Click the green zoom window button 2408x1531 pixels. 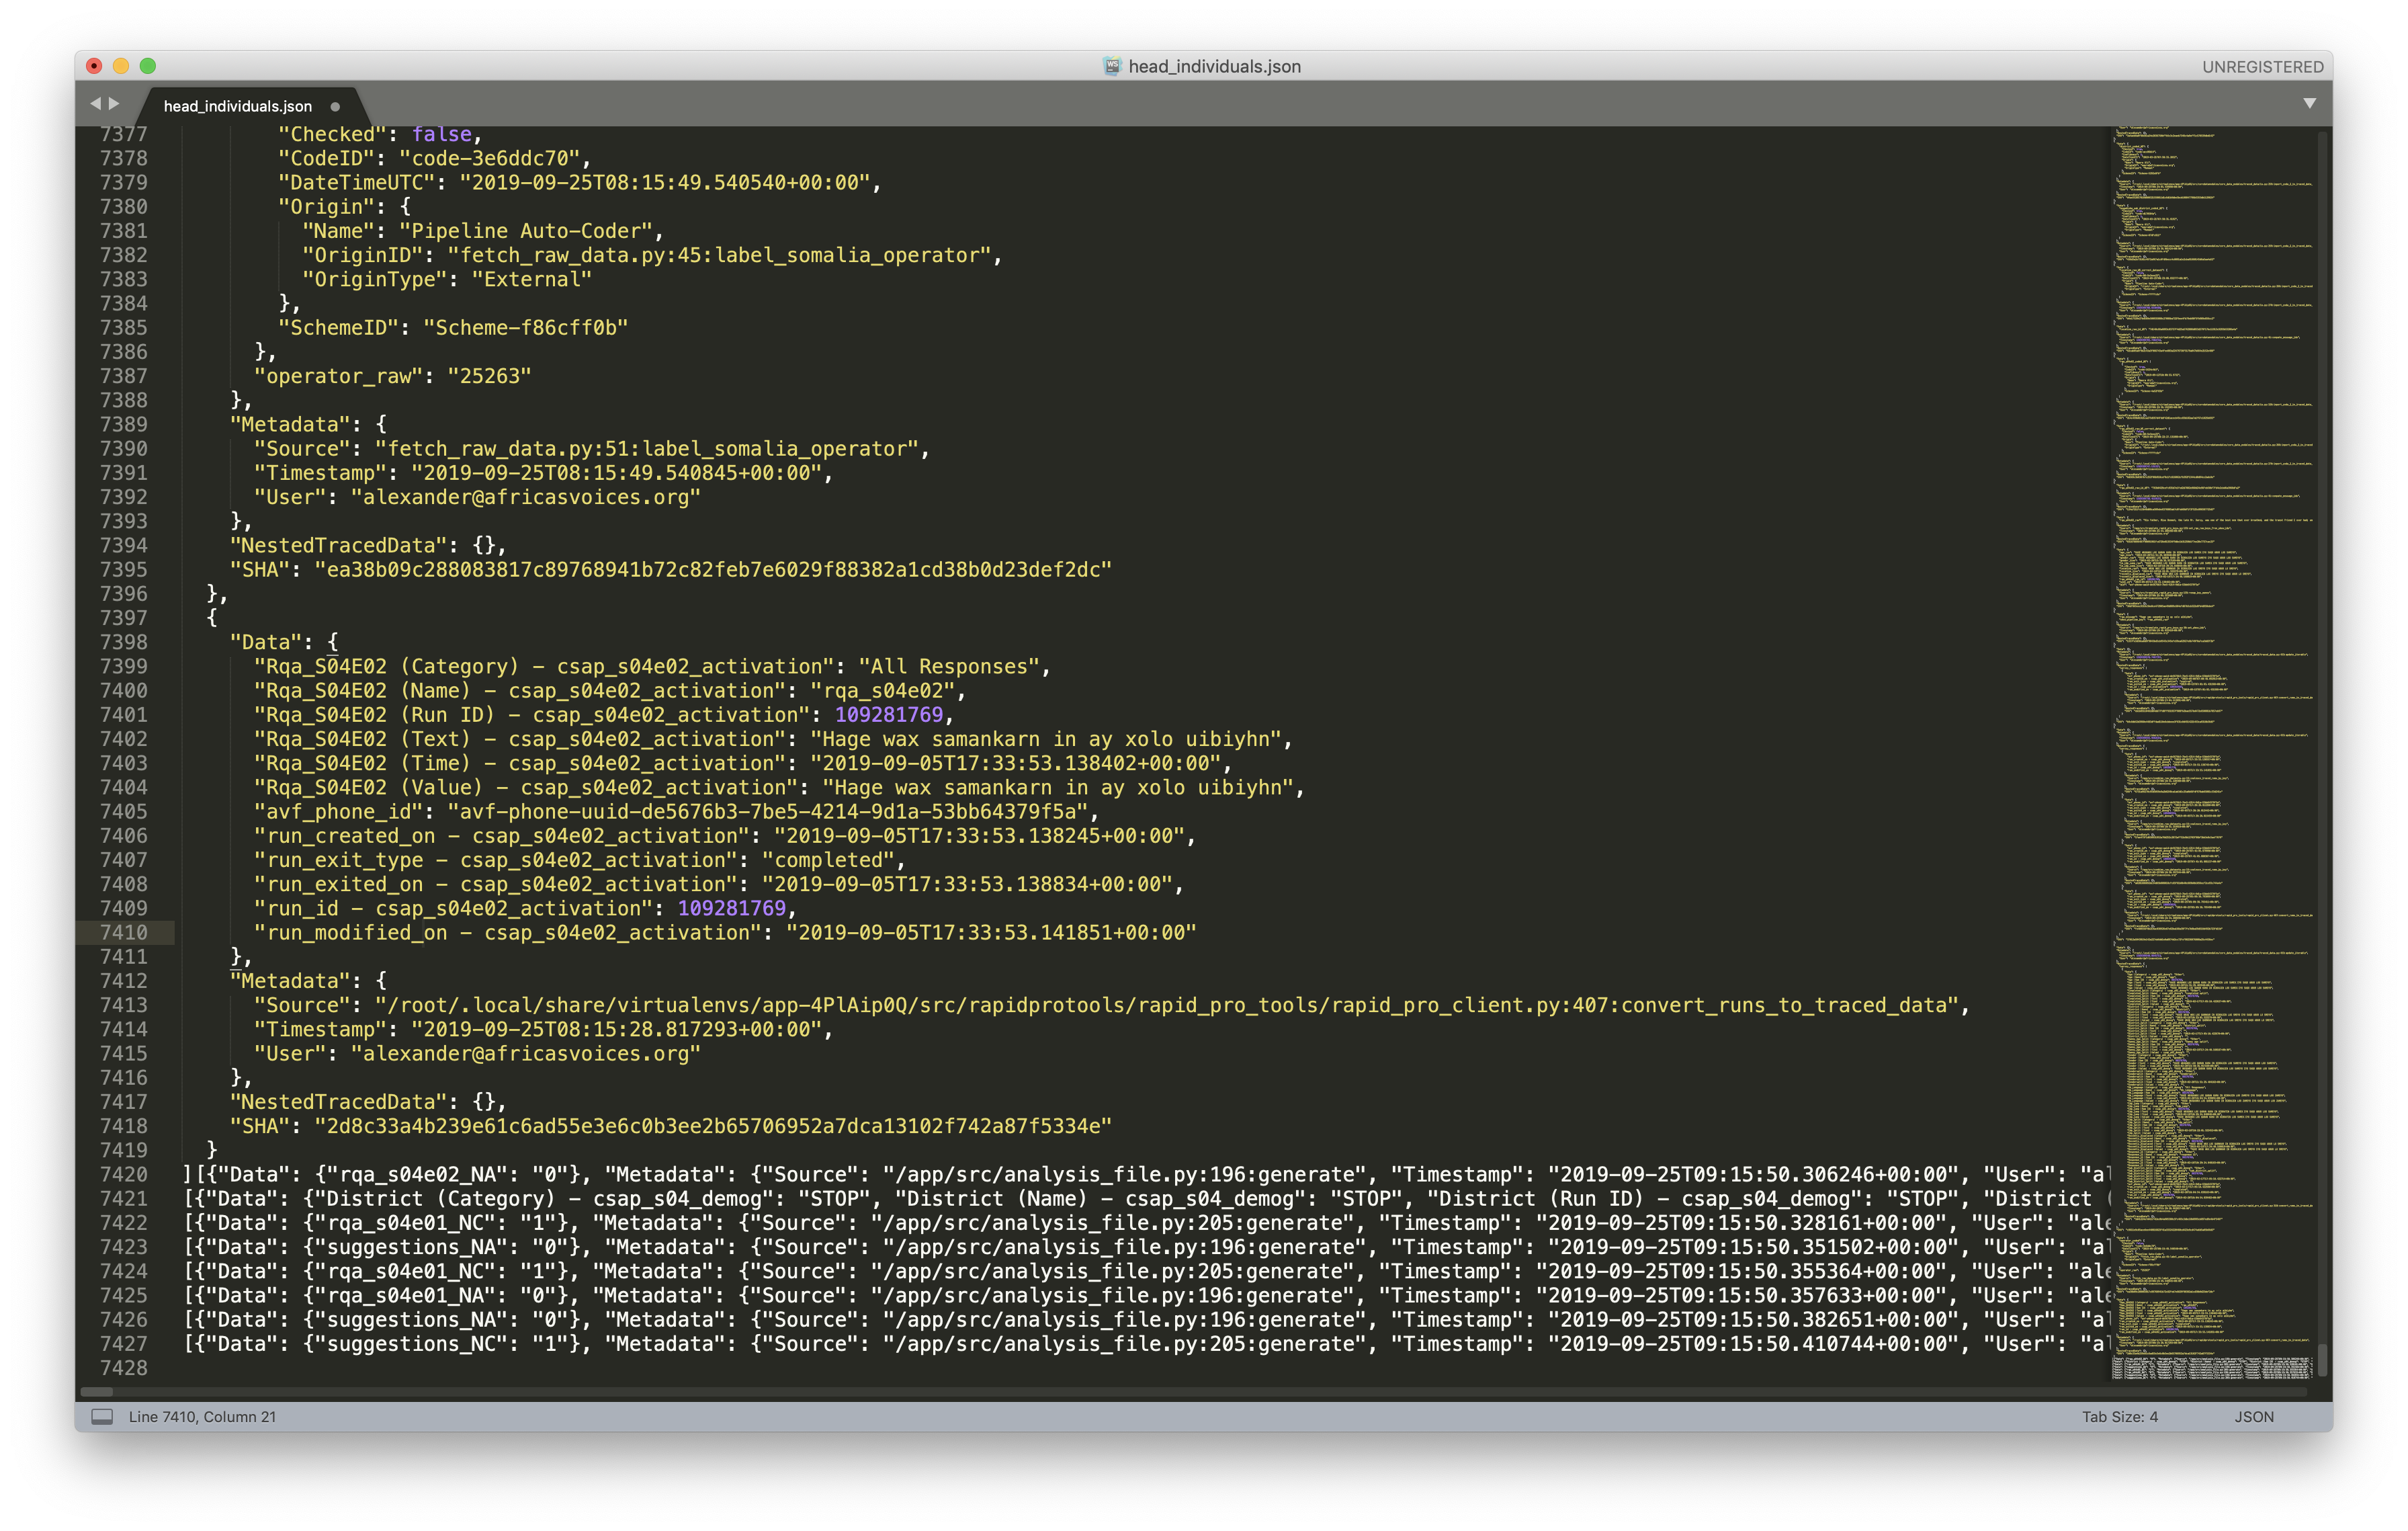pyautogui.click(x=148, y=66)
